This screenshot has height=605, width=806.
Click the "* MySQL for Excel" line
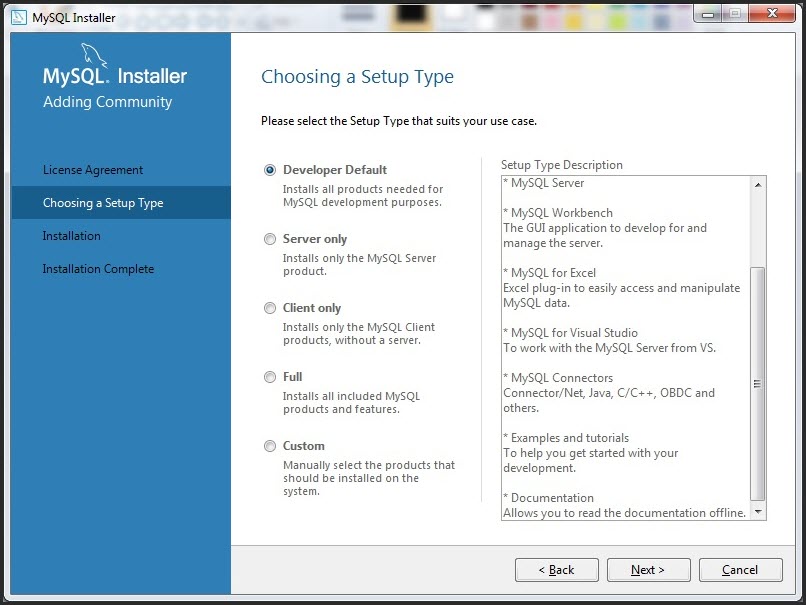549,273
